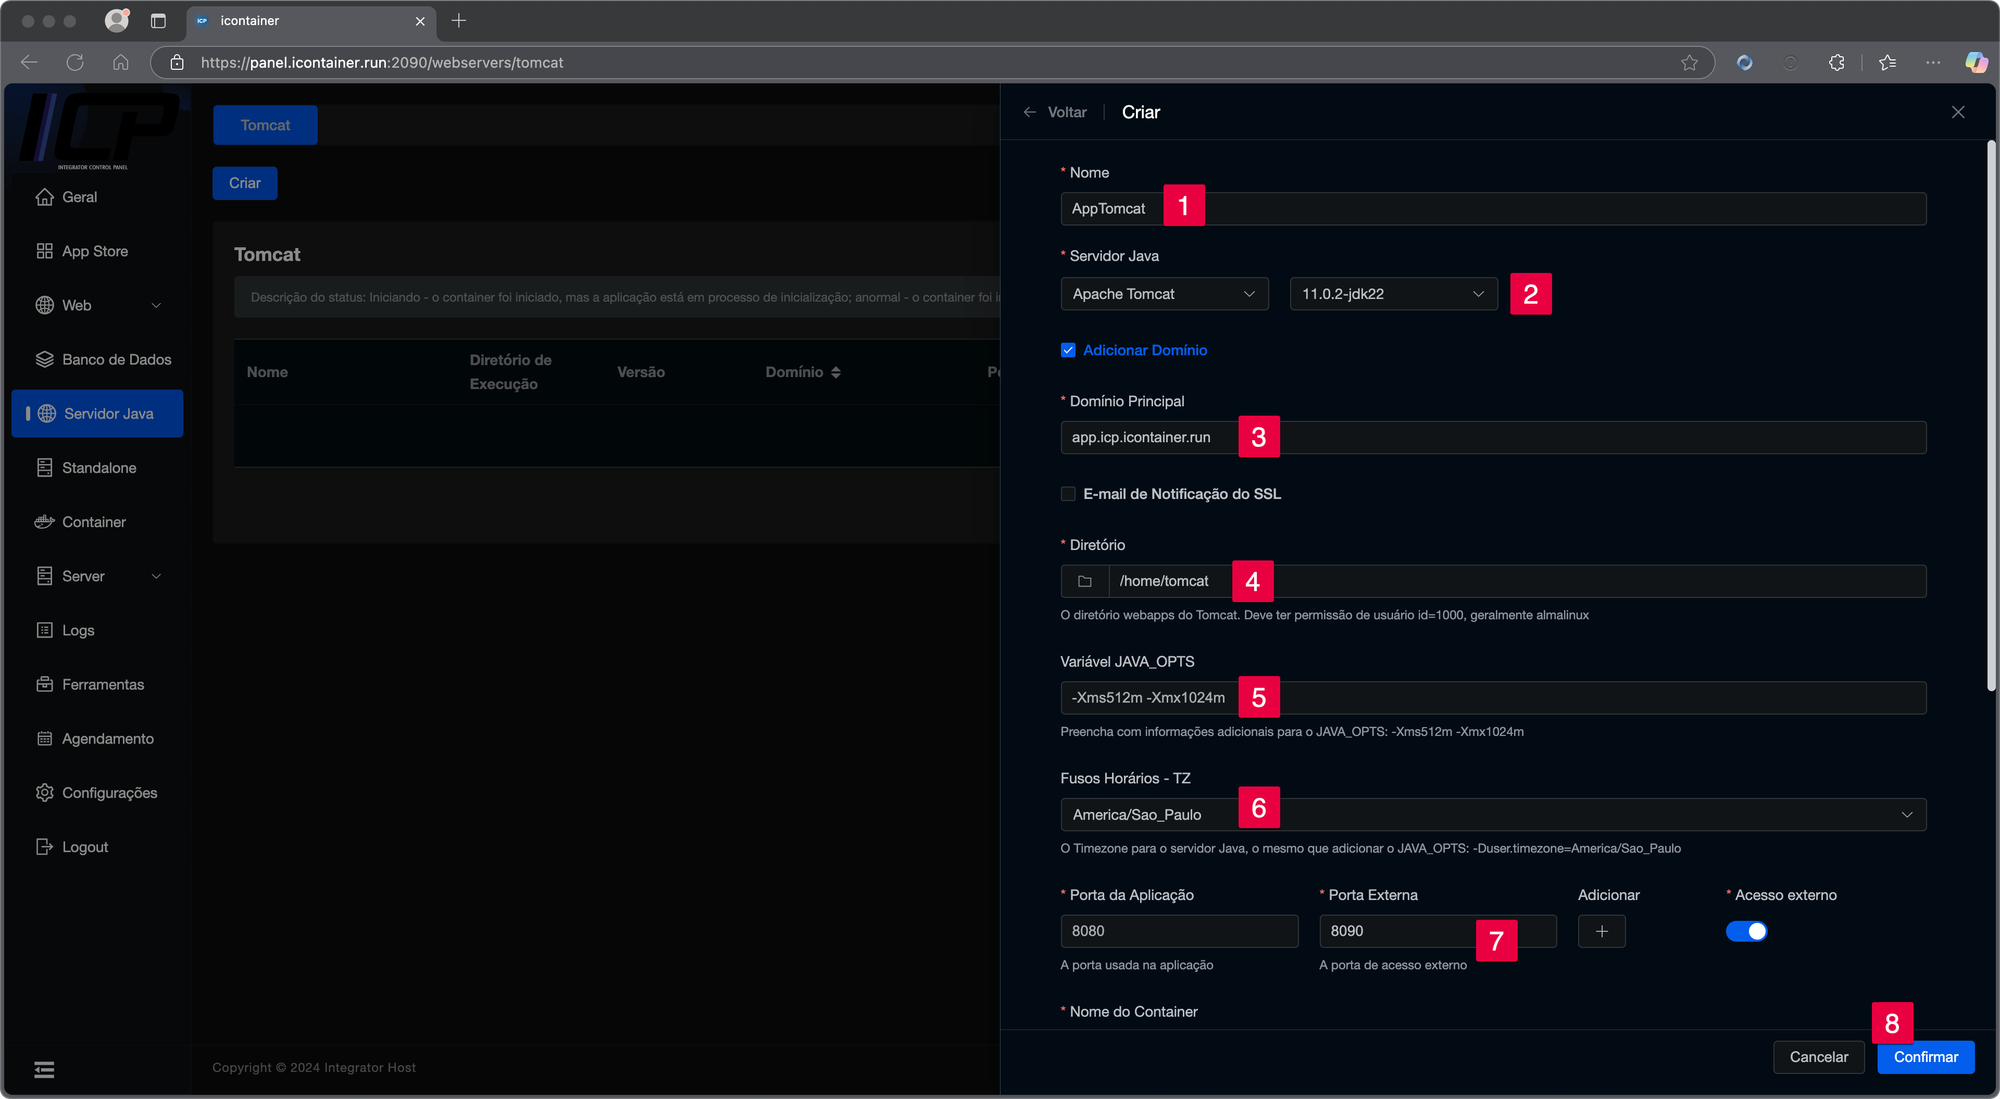This screenshot has height=1099, width=2000.
Task: Click the browser profile avatar
Action: (x=117, y=20)
